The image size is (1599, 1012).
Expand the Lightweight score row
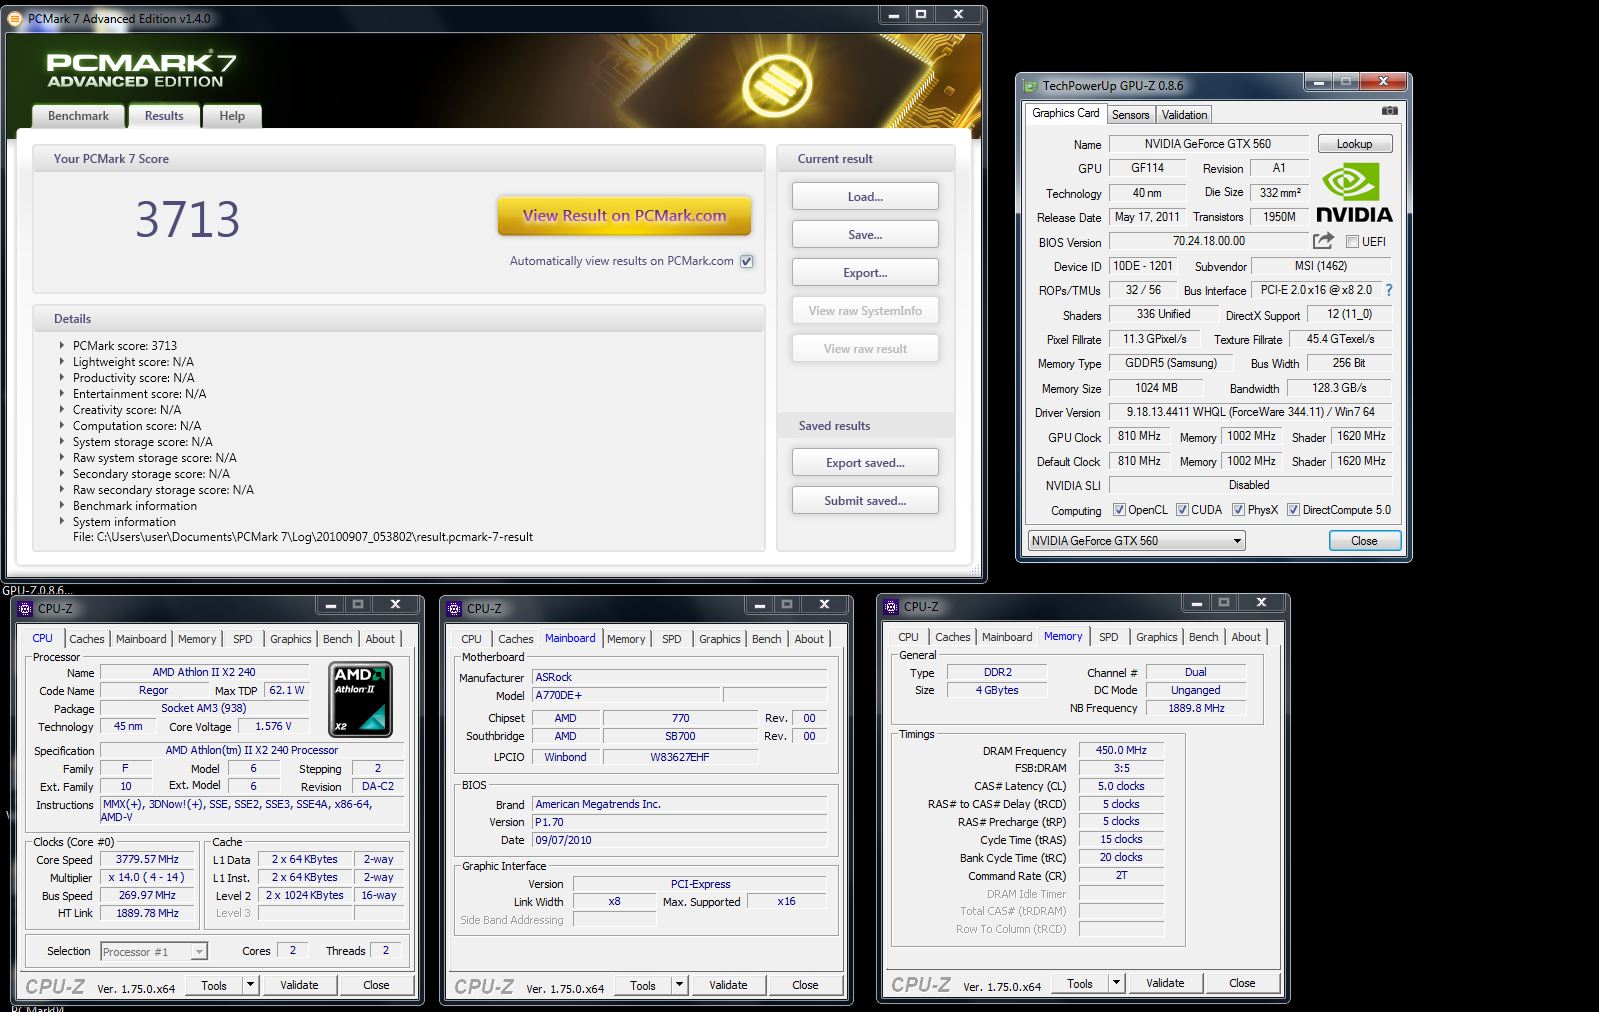pos(62,362)
